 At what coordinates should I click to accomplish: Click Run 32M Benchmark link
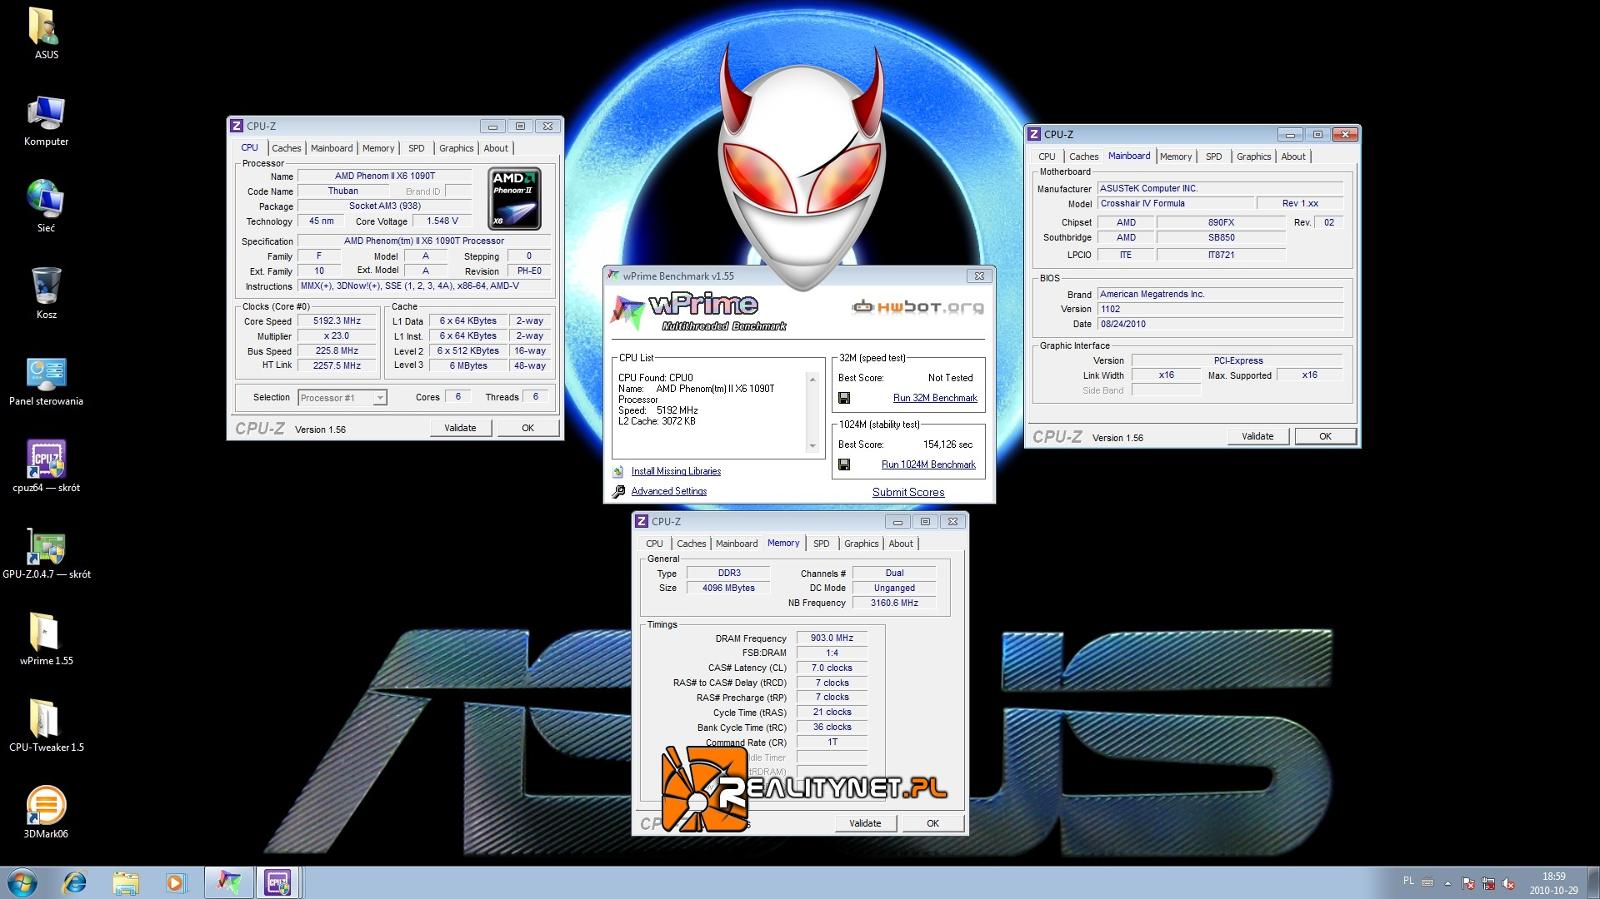[x=935, y=398]
